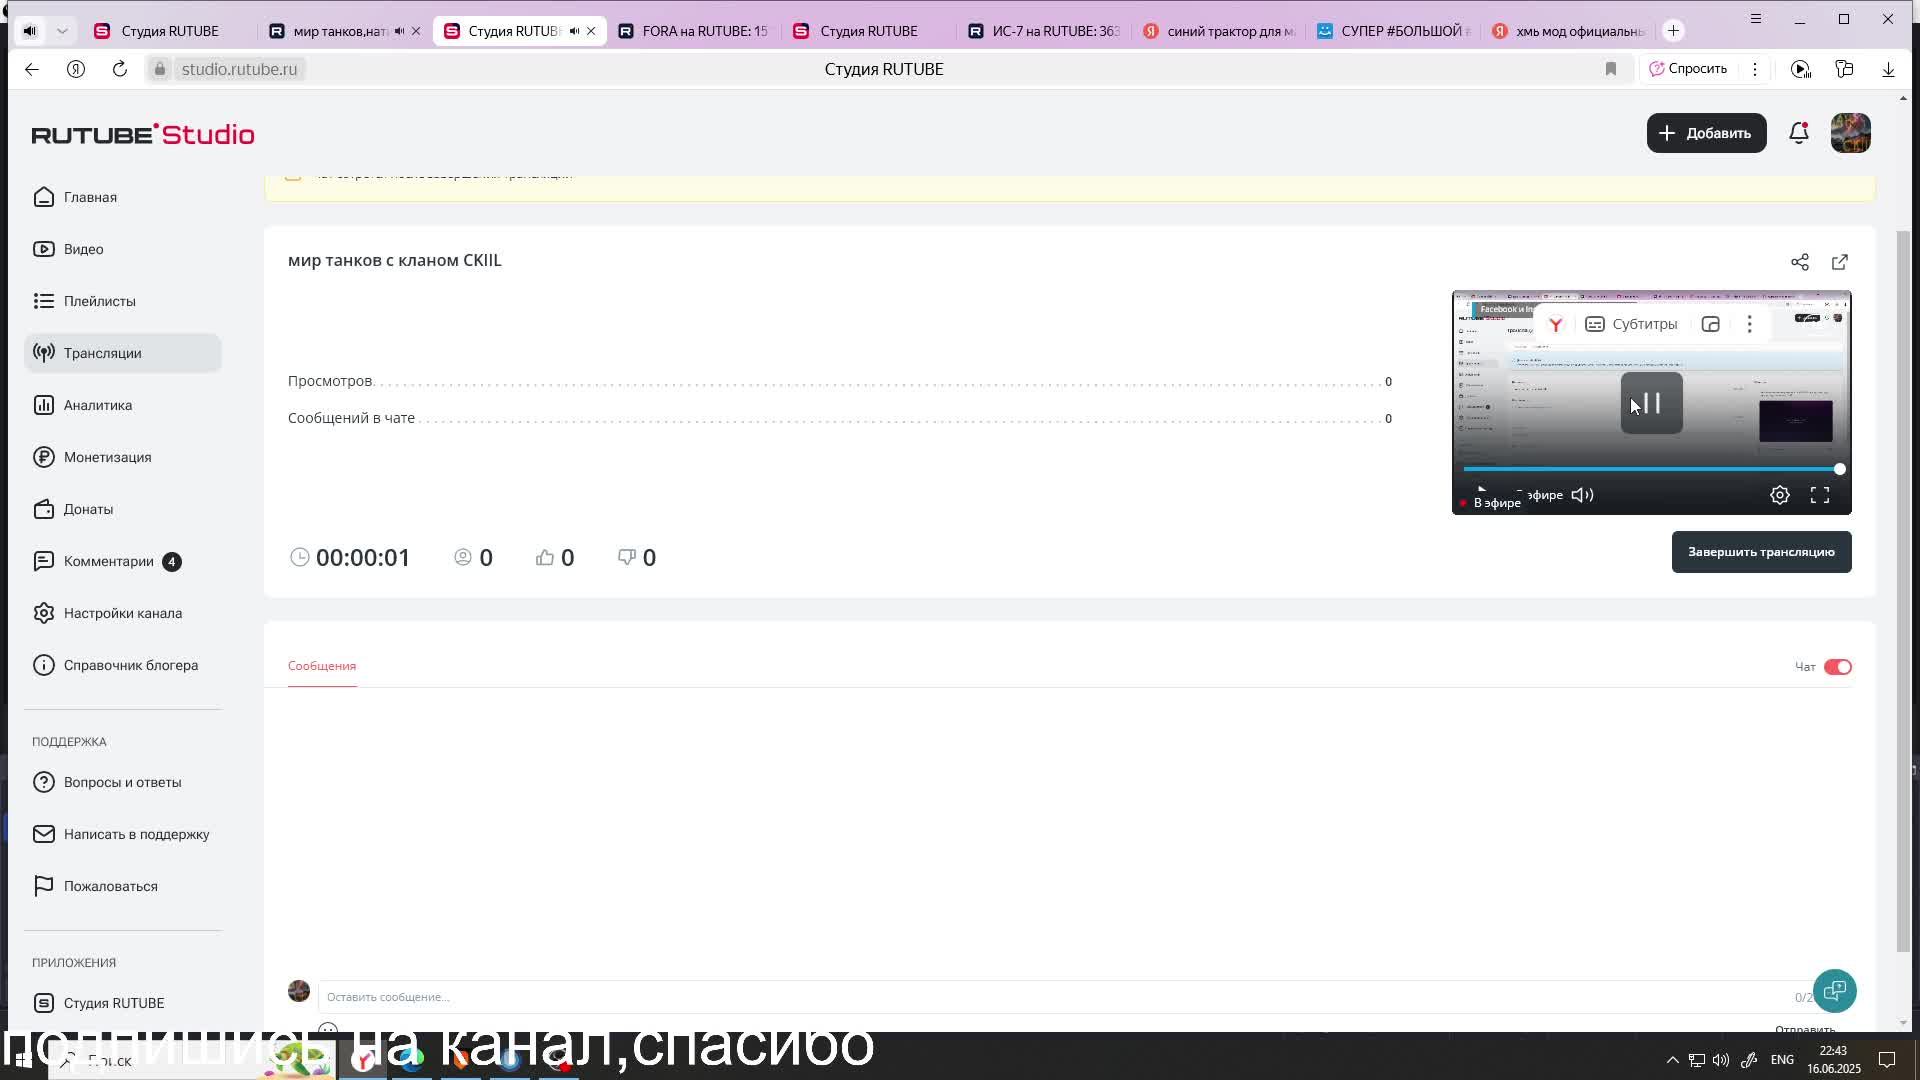Click the Спросить assistant button

[x=1688, y=69]
